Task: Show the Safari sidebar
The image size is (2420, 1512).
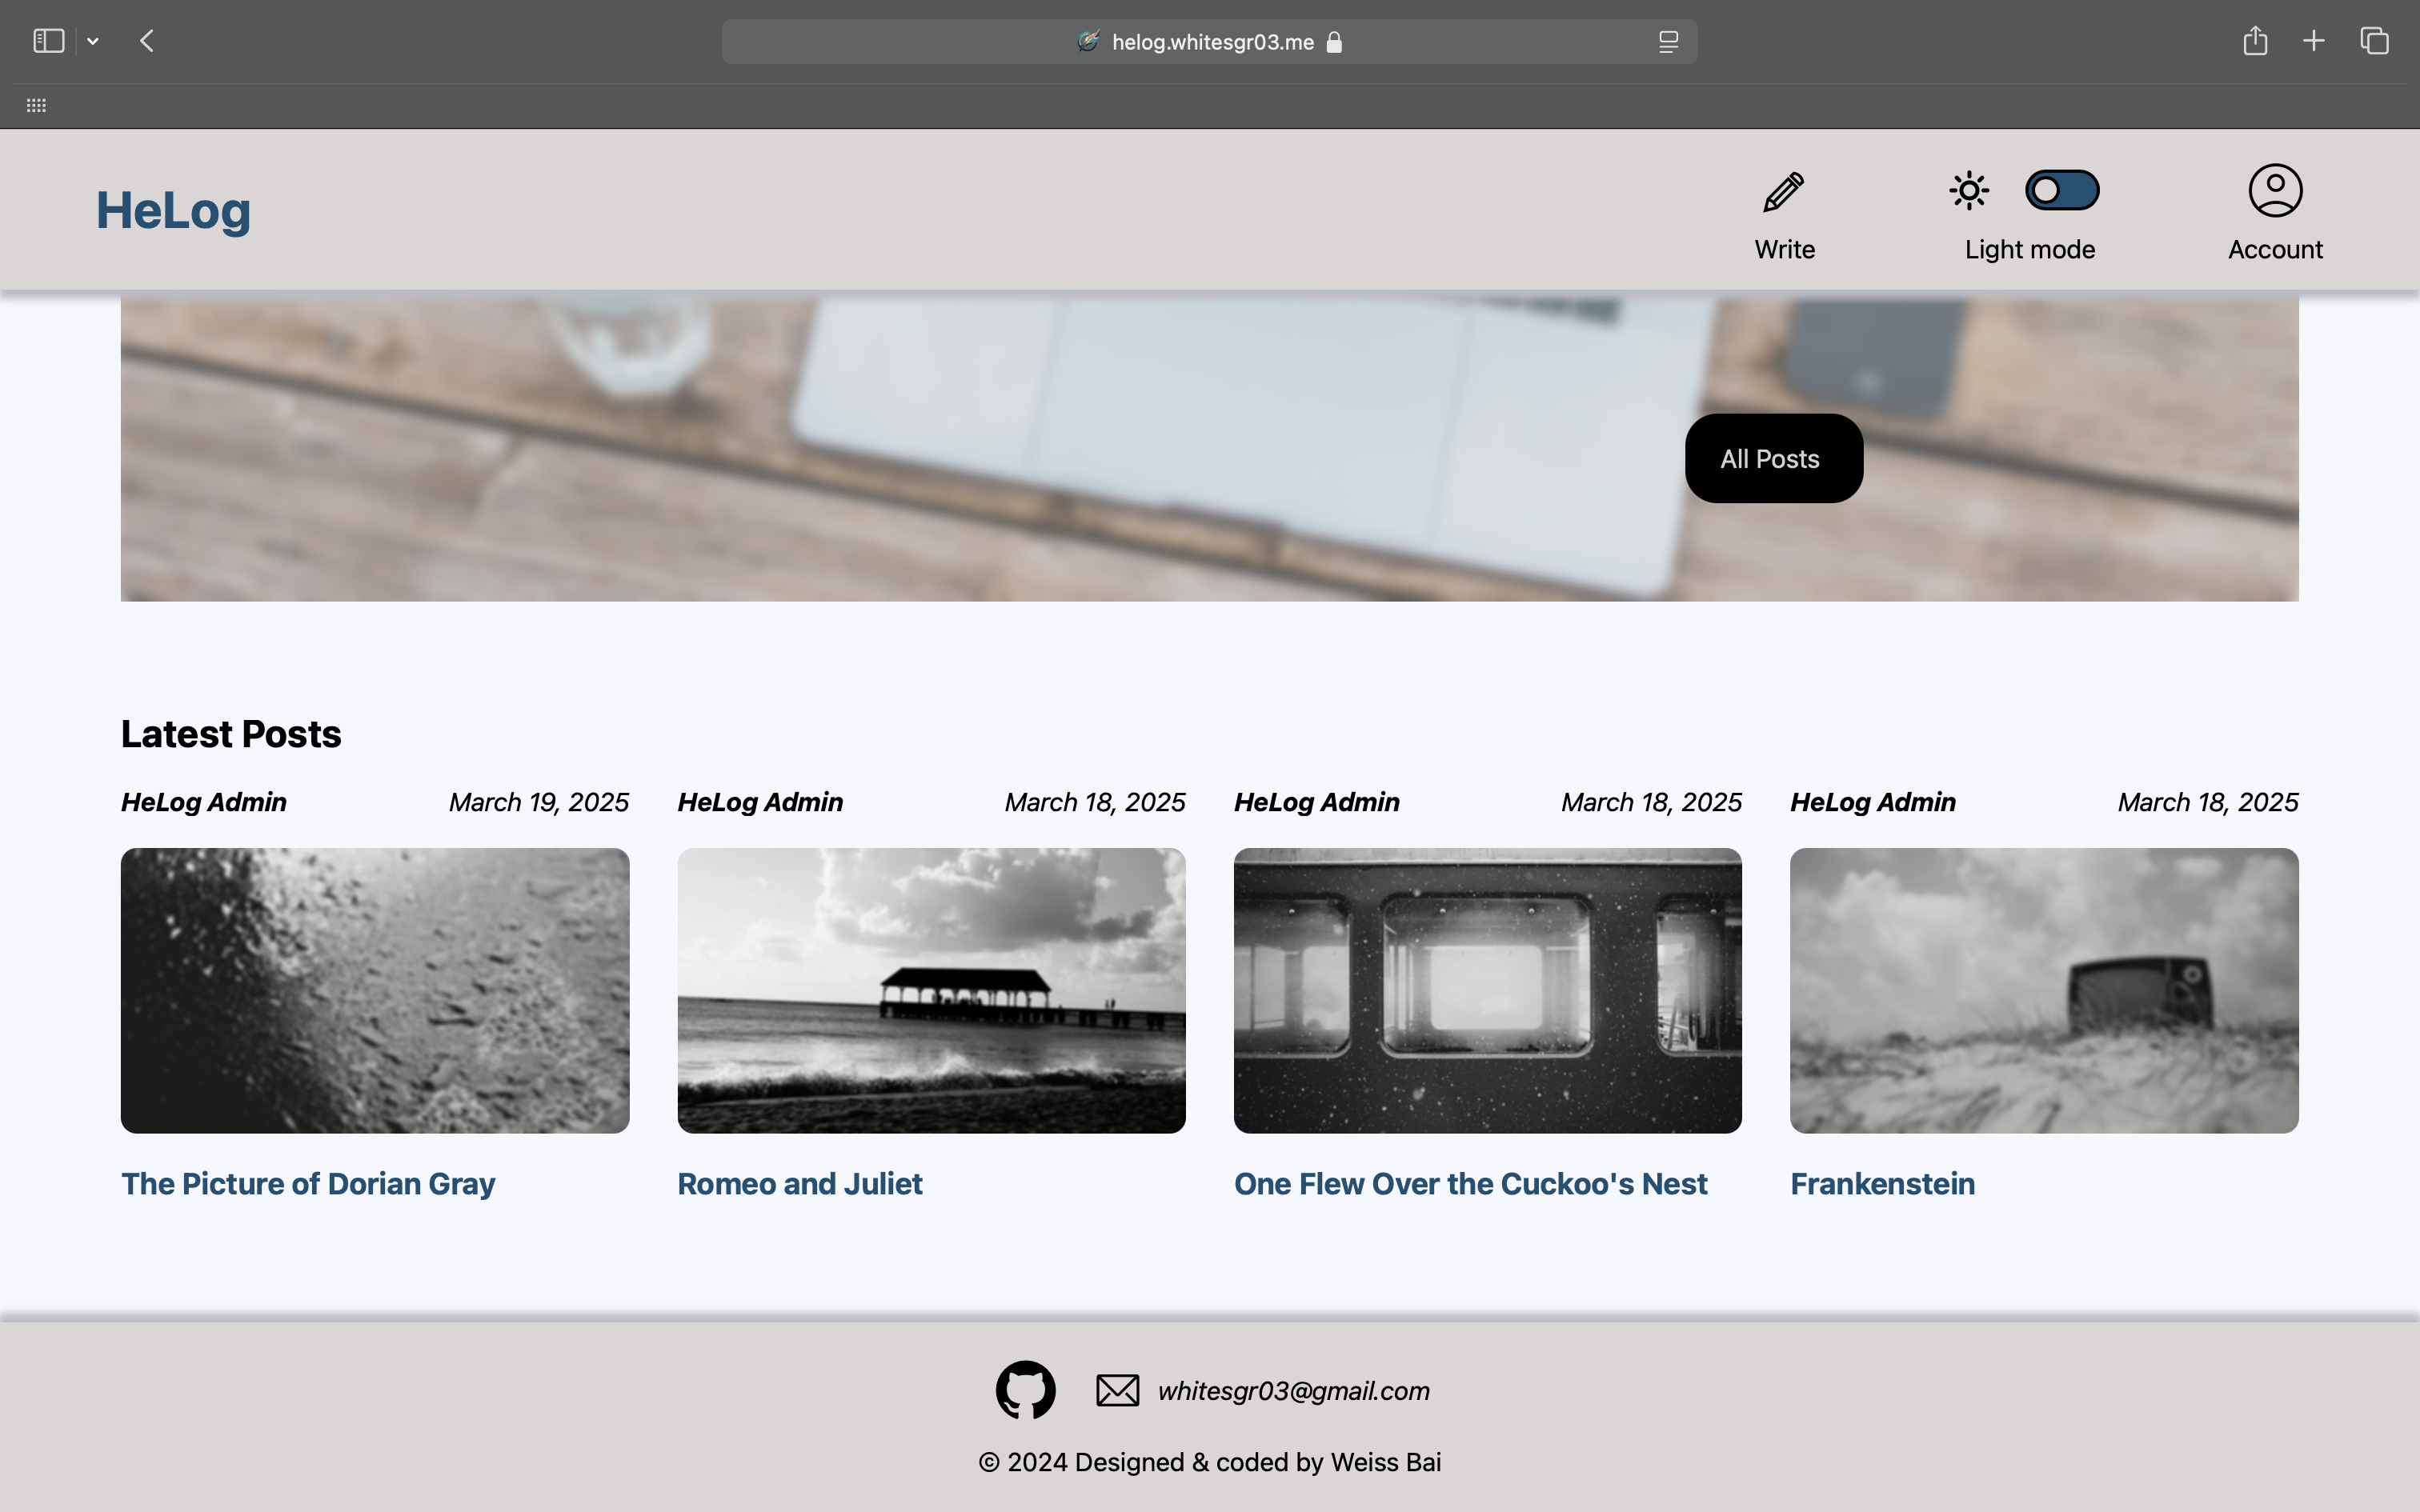Action: pos(48,41)
